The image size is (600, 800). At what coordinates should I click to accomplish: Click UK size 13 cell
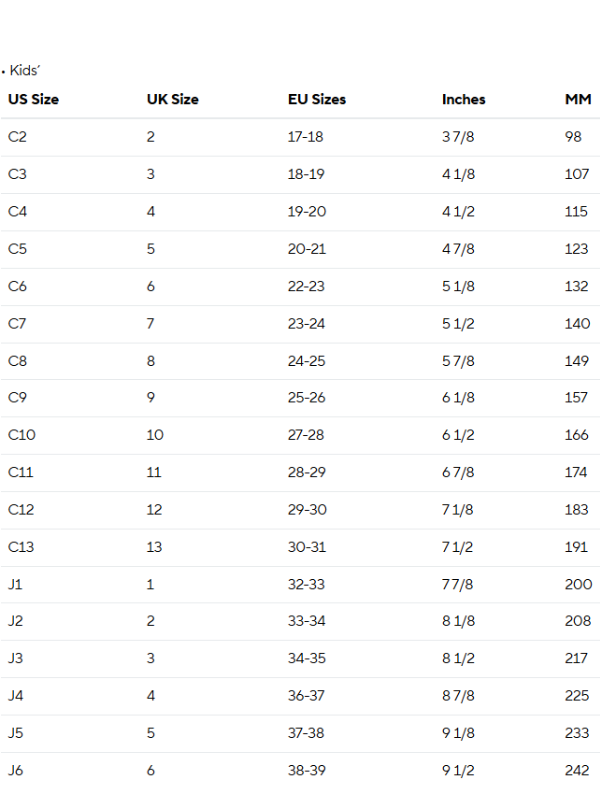tap(154, 547)
